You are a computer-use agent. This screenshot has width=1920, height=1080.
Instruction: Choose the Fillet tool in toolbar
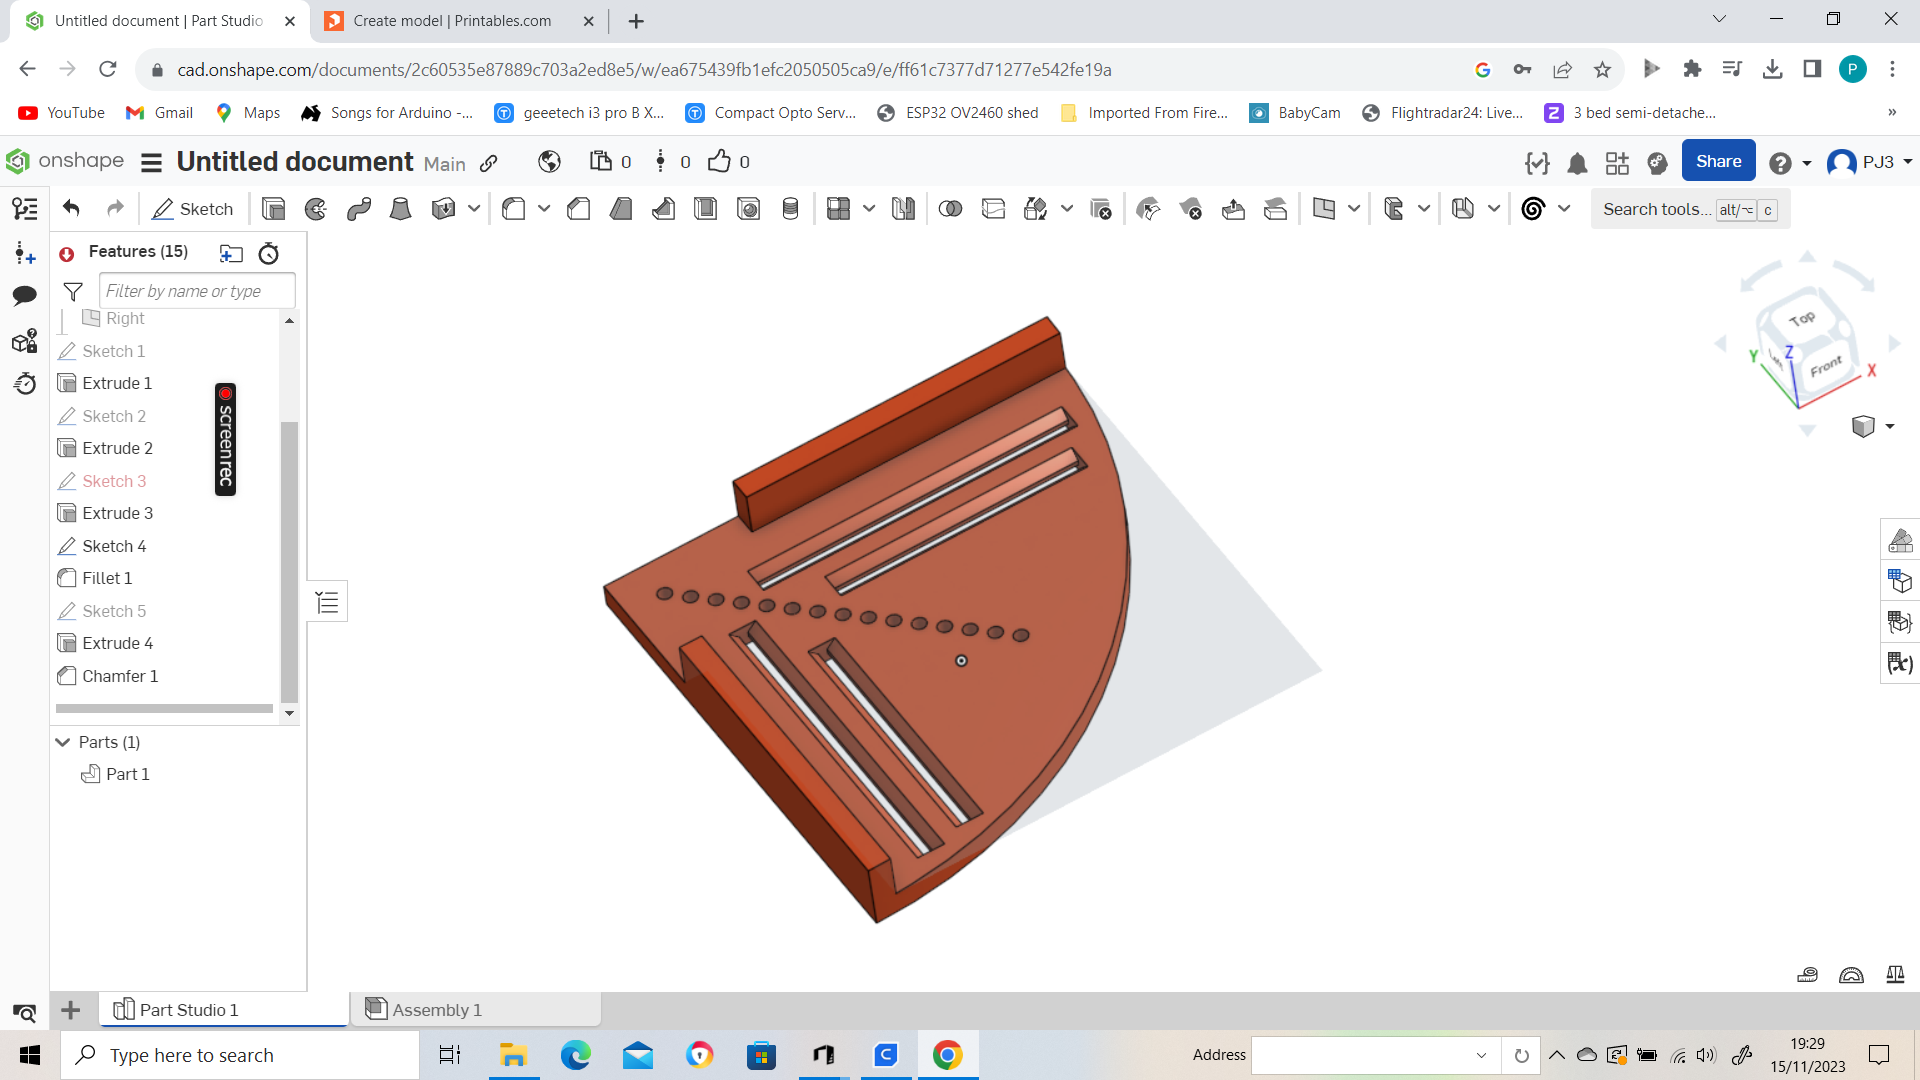coord(514,209)
